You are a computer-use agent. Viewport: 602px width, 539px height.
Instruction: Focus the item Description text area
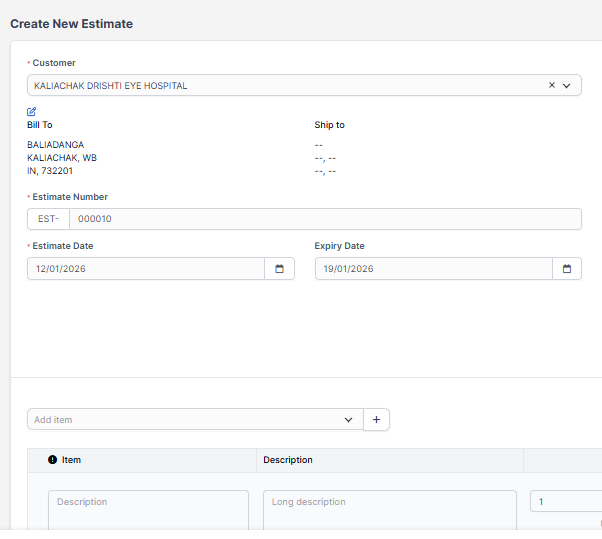point(148,508)
